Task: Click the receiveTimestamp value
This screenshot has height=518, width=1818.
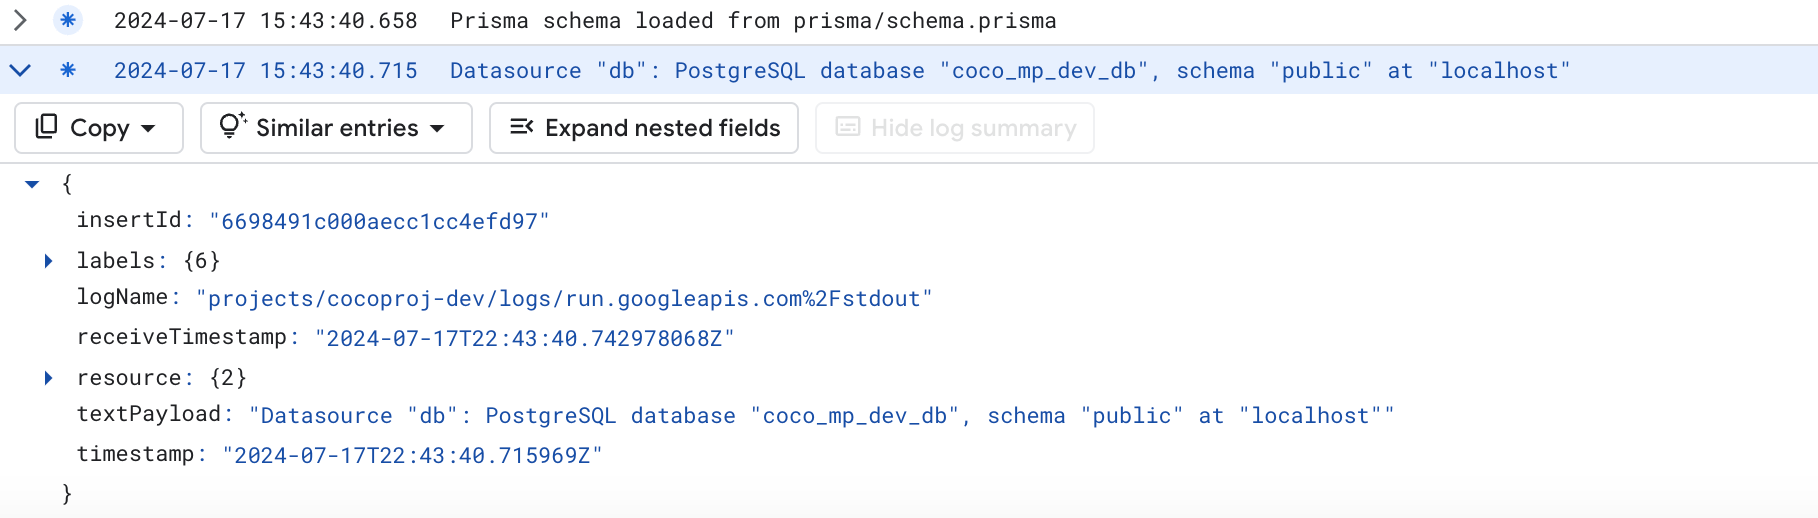Action: point(525,338)
